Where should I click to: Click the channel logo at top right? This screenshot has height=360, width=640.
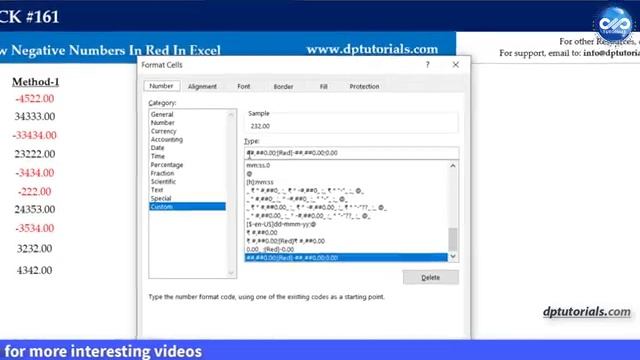(615, 24)
